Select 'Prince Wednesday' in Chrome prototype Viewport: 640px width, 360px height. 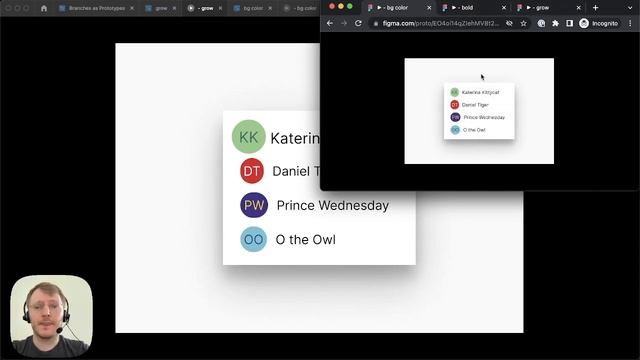tap(484, 117)
